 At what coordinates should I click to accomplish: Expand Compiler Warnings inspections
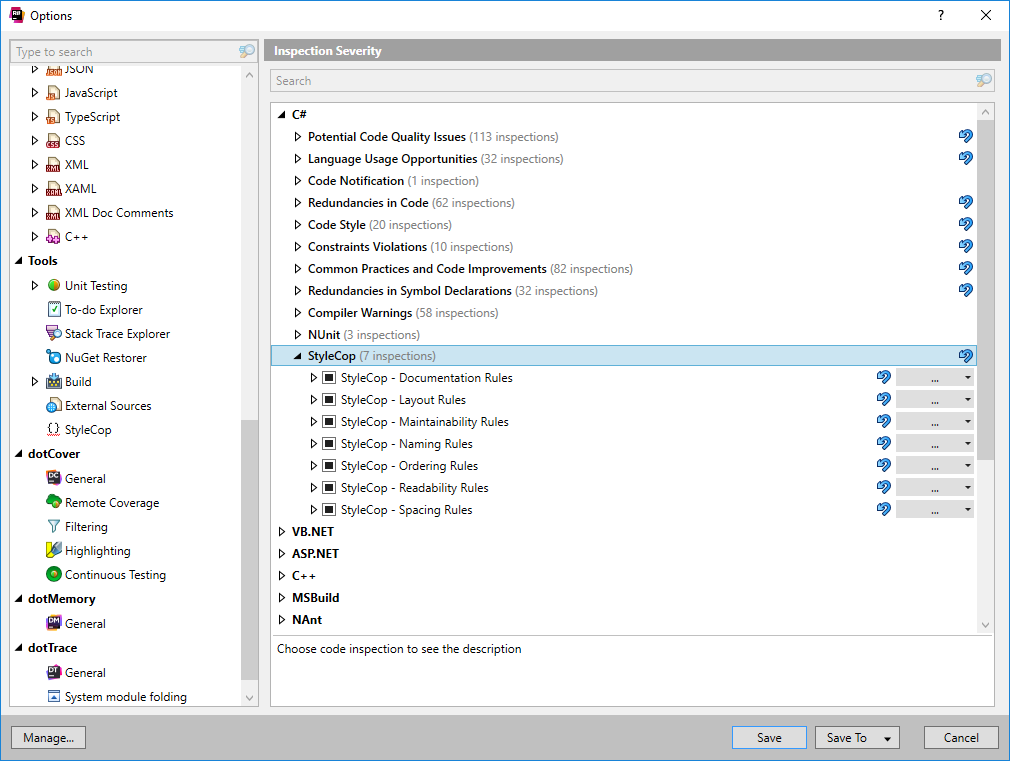pos(297,313)
